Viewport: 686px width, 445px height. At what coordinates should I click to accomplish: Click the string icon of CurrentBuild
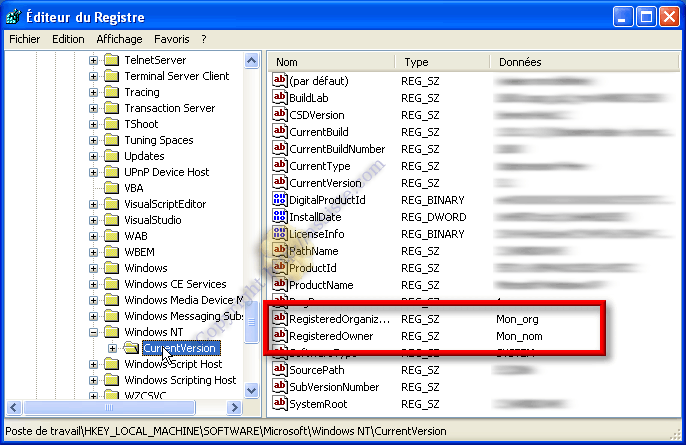coord(280,131)
